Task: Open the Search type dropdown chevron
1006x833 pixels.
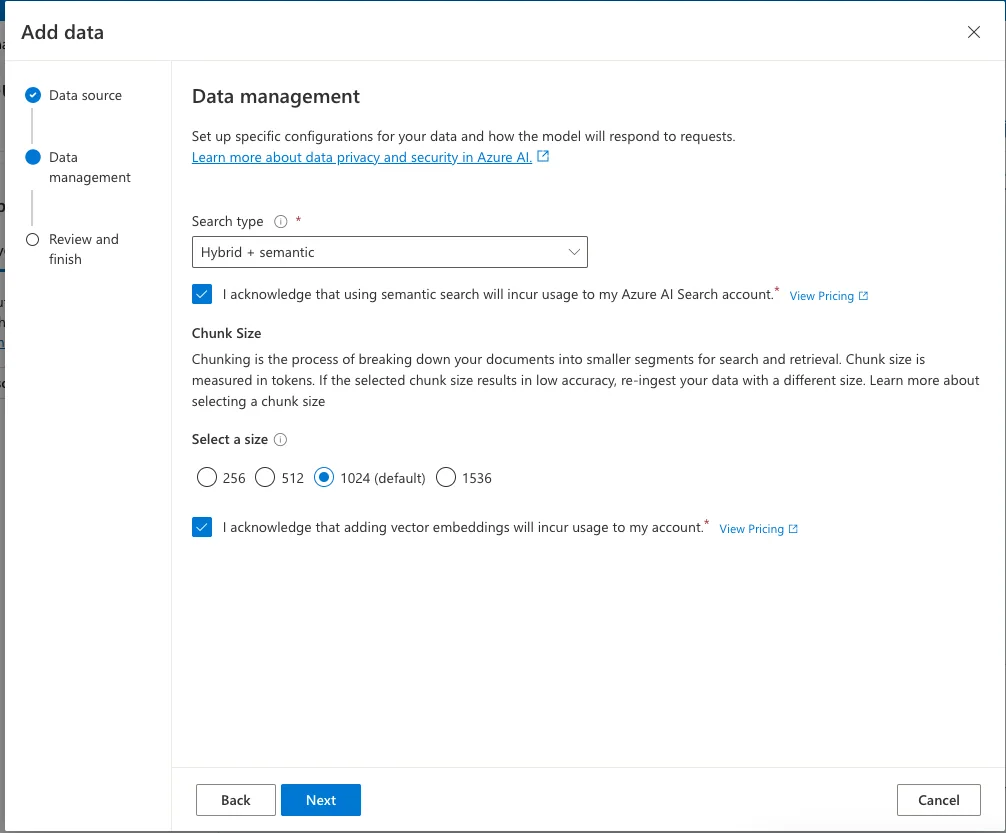Action: (x=574, y=252)
